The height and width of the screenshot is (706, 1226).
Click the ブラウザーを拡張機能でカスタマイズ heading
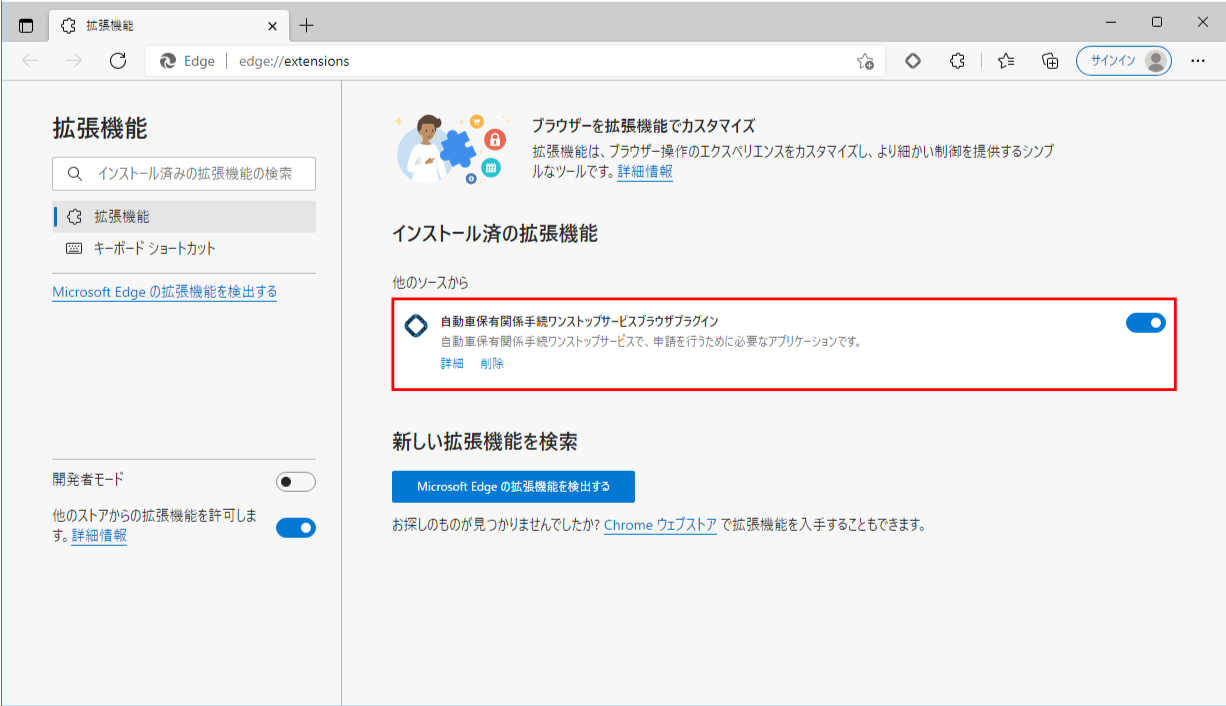point(643,126)
